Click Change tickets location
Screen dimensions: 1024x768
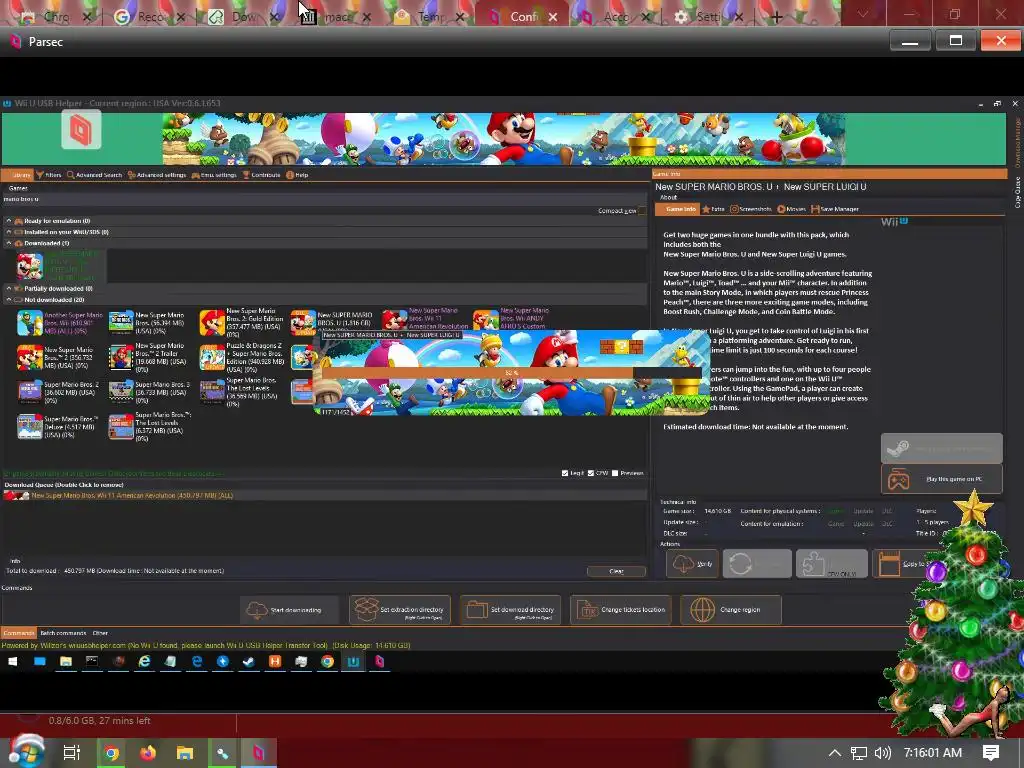(x=621, y=610)
